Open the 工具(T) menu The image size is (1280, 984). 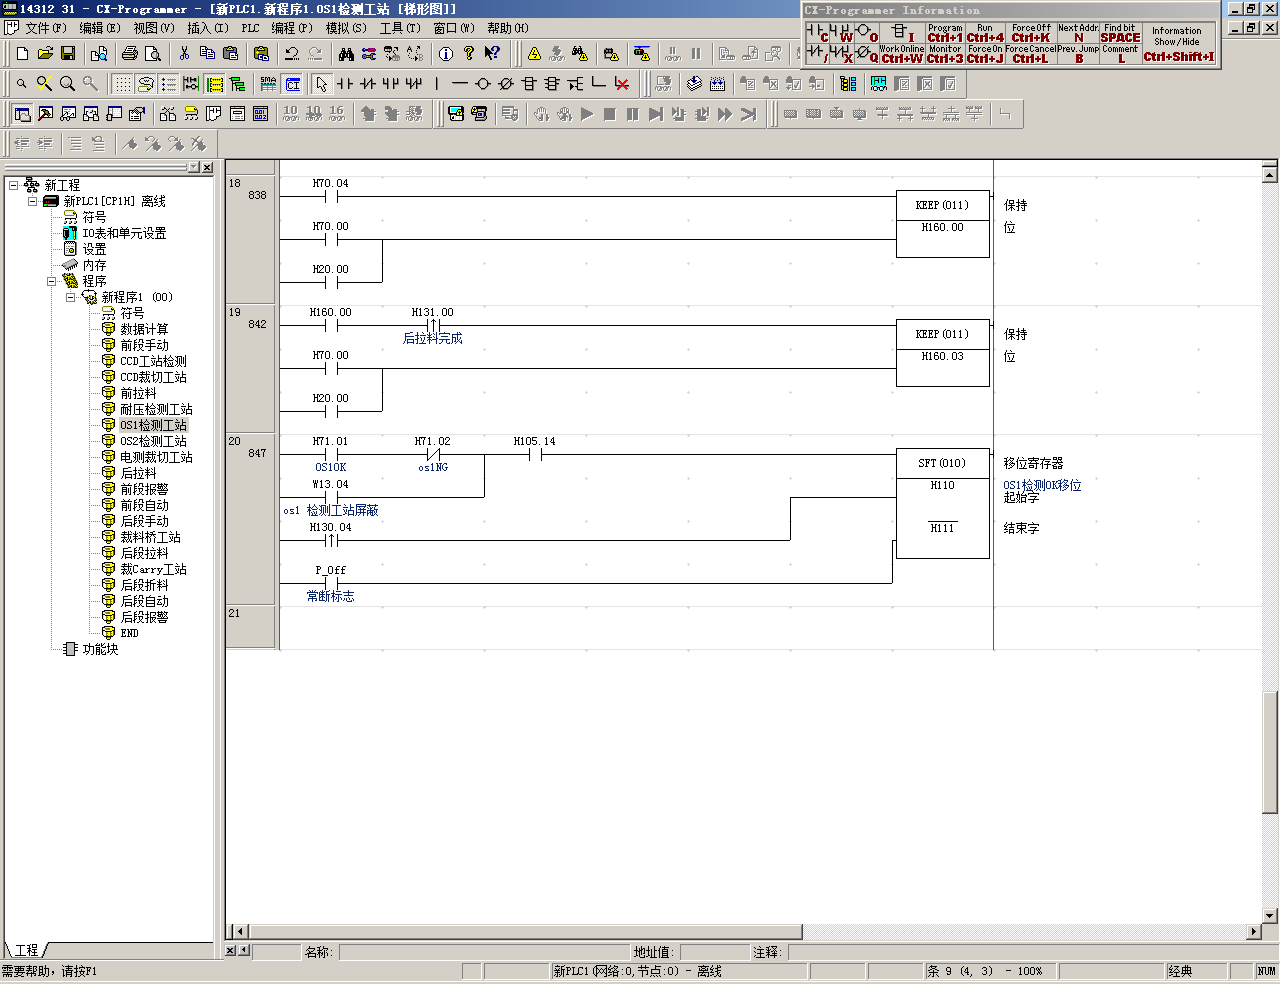(x=399, y=28)
